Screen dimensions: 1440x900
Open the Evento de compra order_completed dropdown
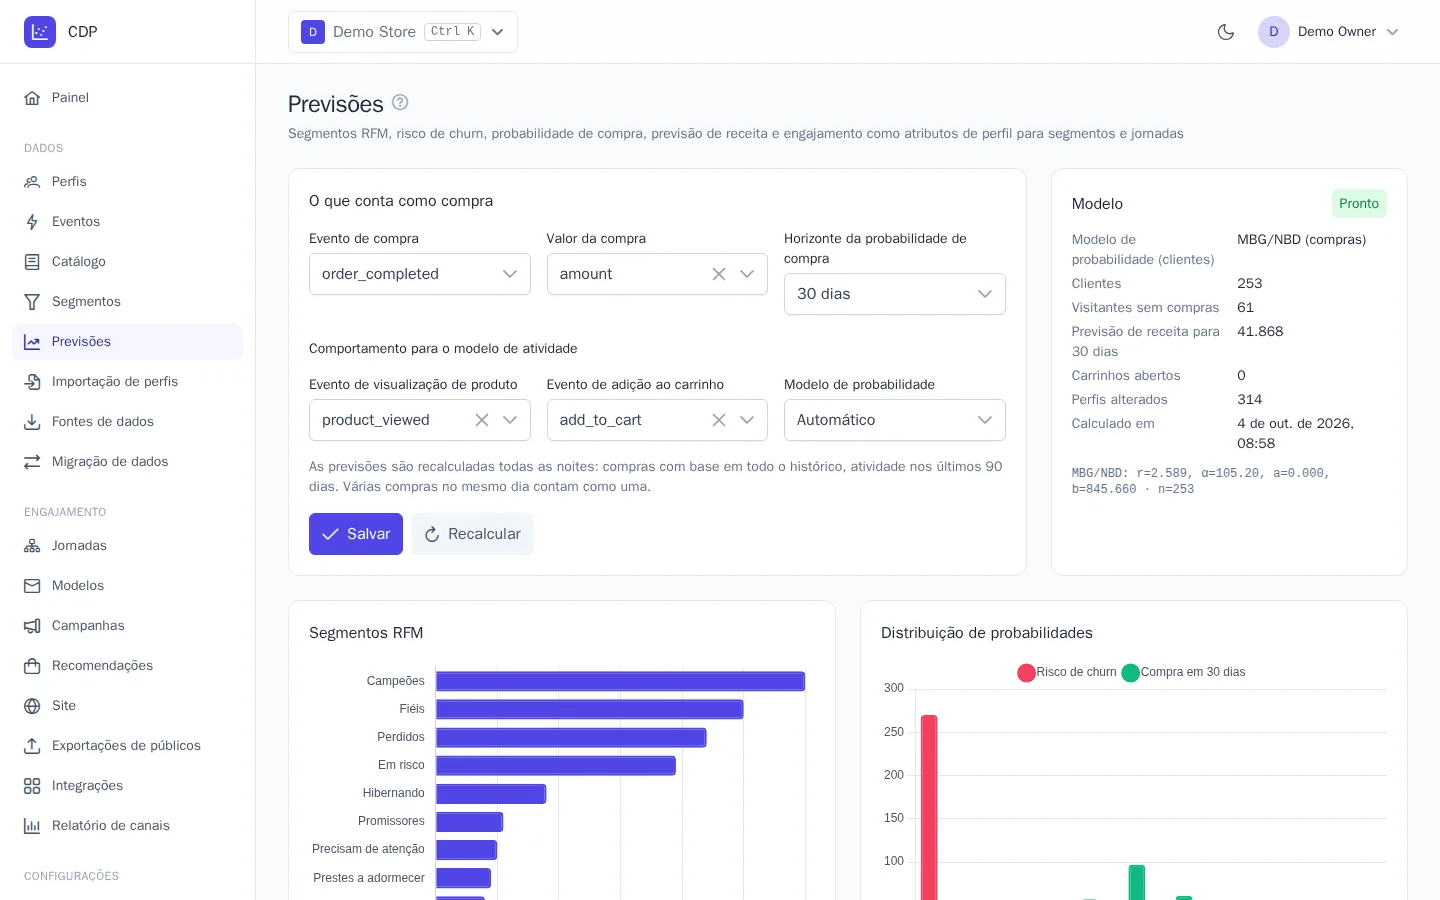click(x=420, y=274)
